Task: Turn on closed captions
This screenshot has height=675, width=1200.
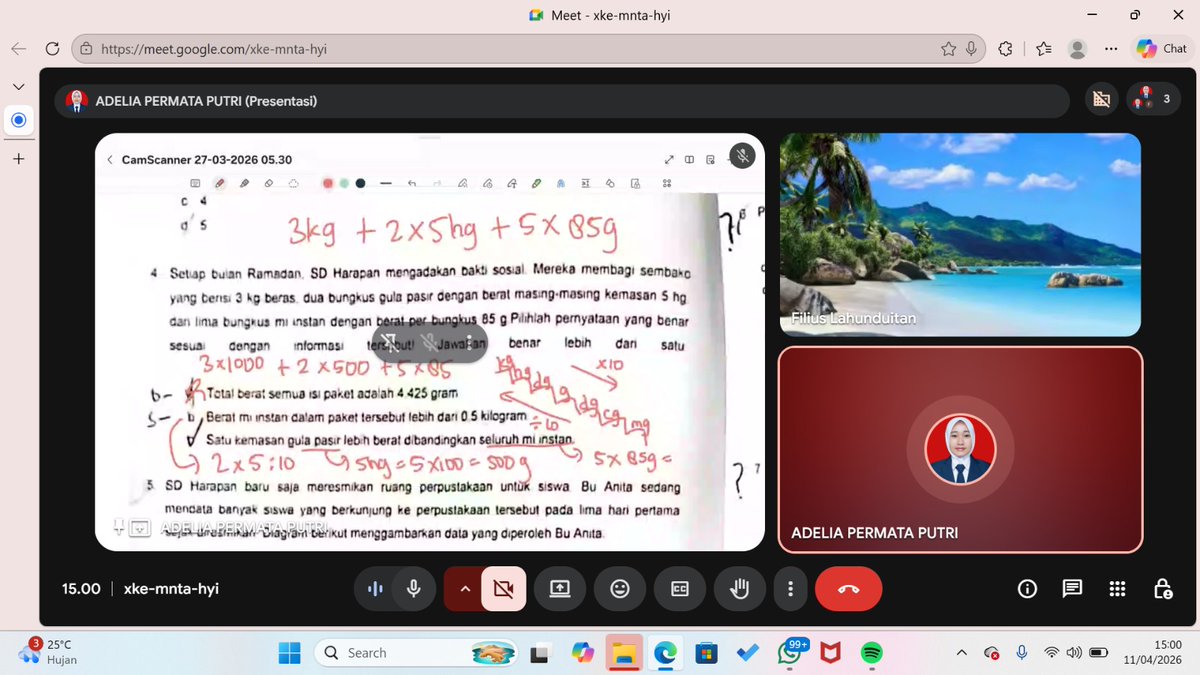Action: [x=680, y=589]
